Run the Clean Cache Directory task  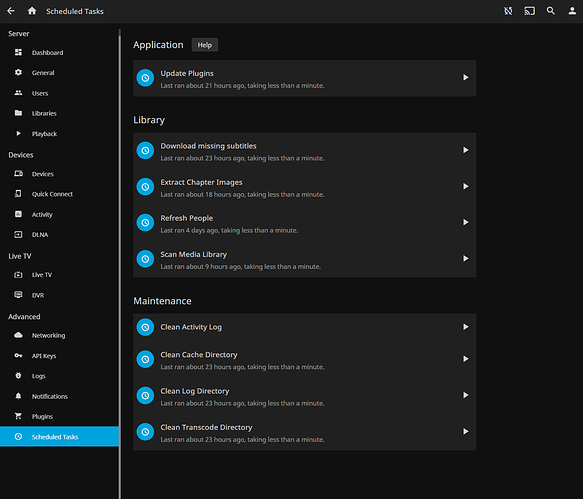465,359
